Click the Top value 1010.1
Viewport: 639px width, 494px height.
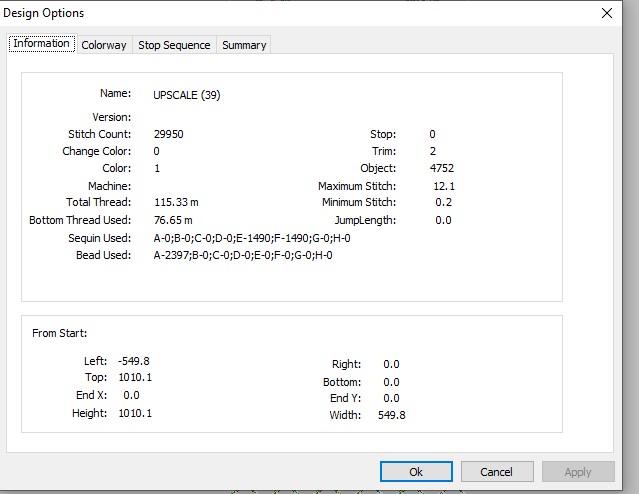pyautogui.click(x=135, y=377)
